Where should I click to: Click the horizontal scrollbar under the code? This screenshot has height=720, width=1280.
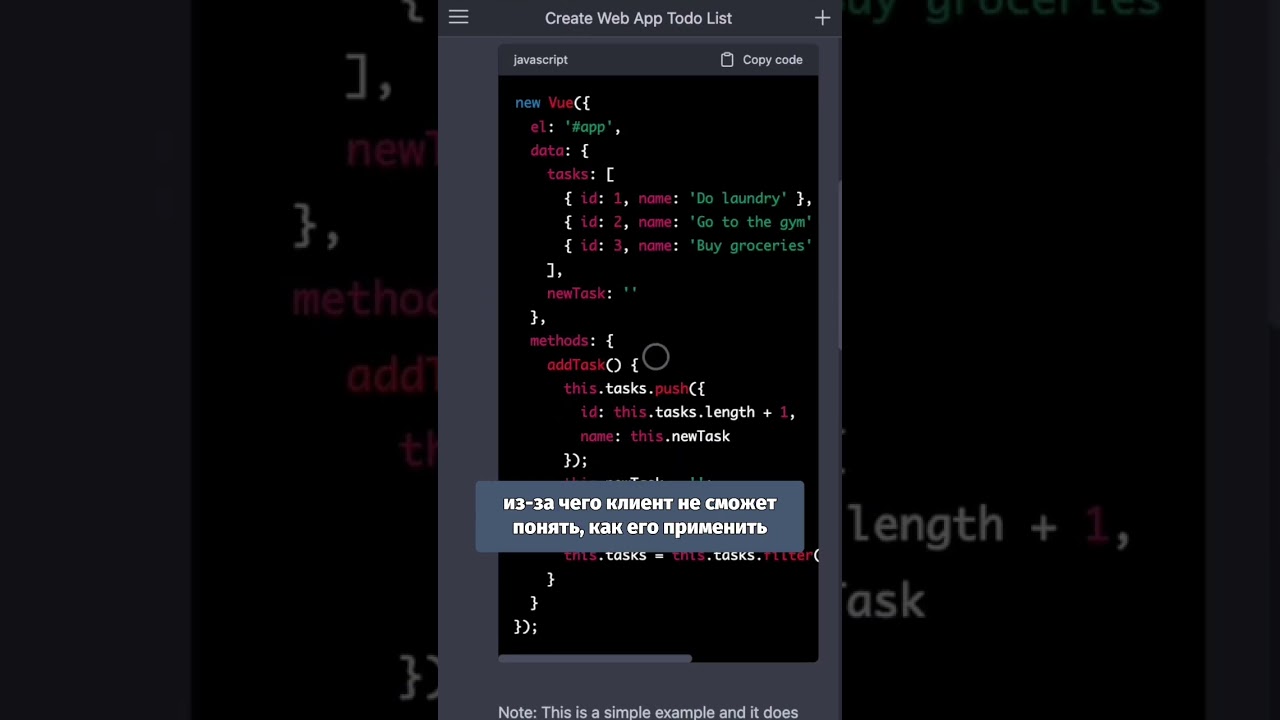coord(595,658)
